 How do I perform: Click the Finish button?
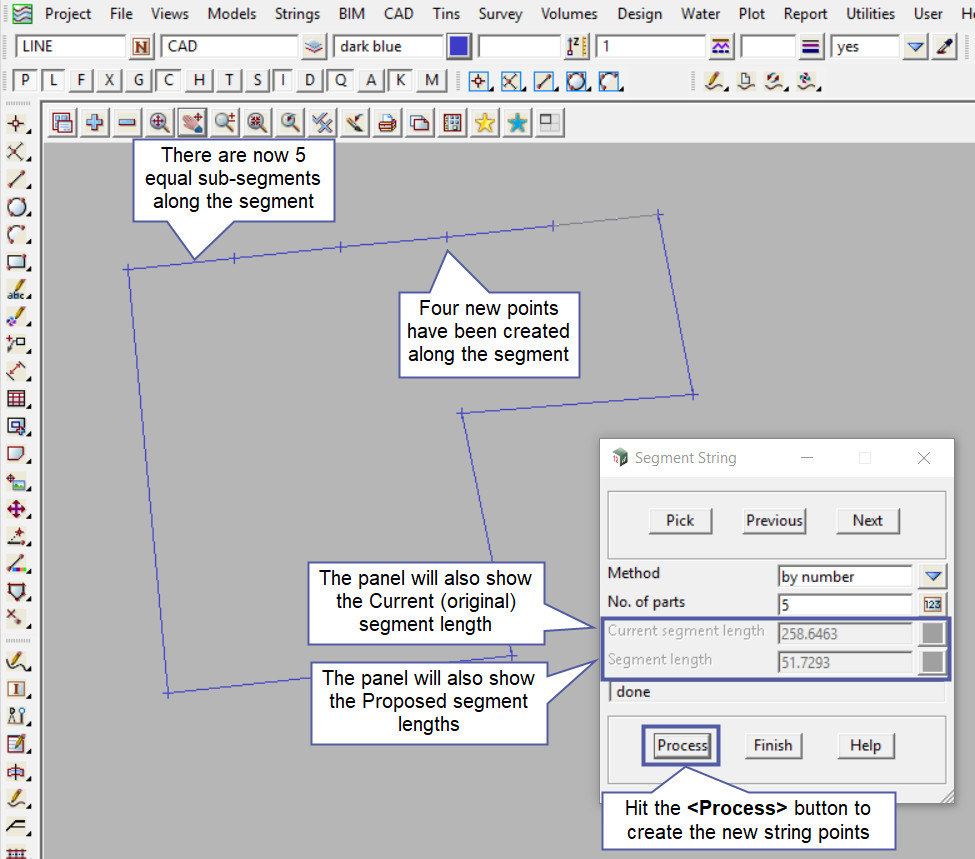tap(772, 745)
